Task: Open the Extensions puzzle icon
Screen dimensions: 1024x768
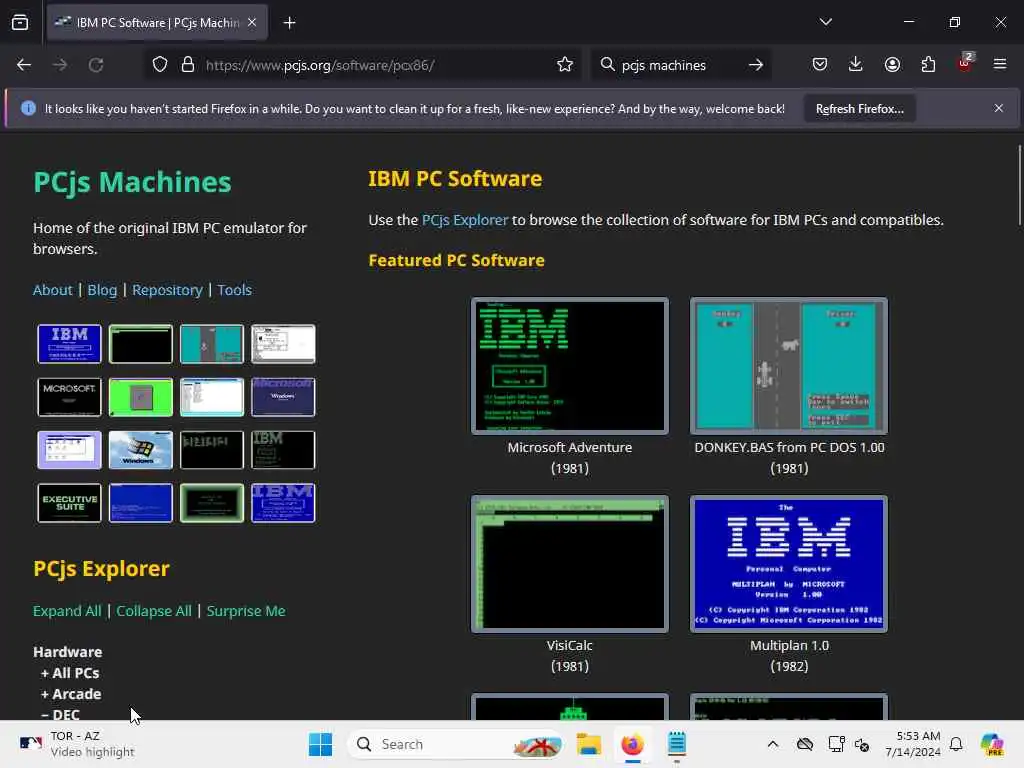Action: (x=928, y=65)
